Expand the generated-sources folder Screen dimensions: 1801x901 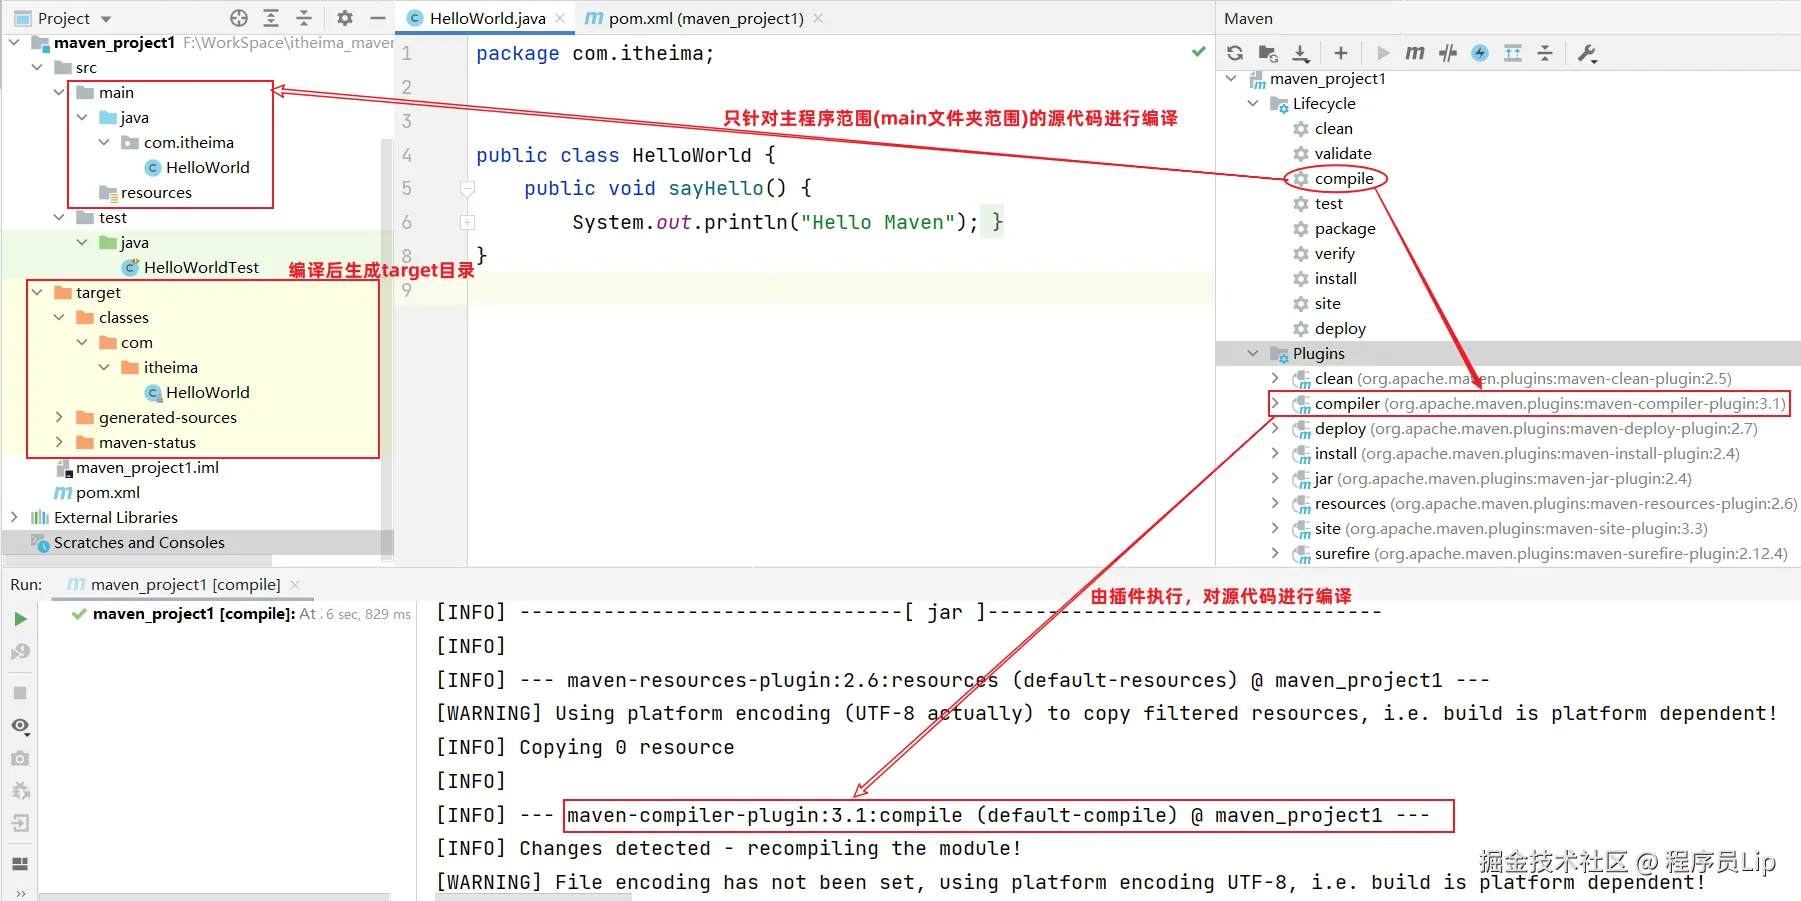click(x=60, y=417)
